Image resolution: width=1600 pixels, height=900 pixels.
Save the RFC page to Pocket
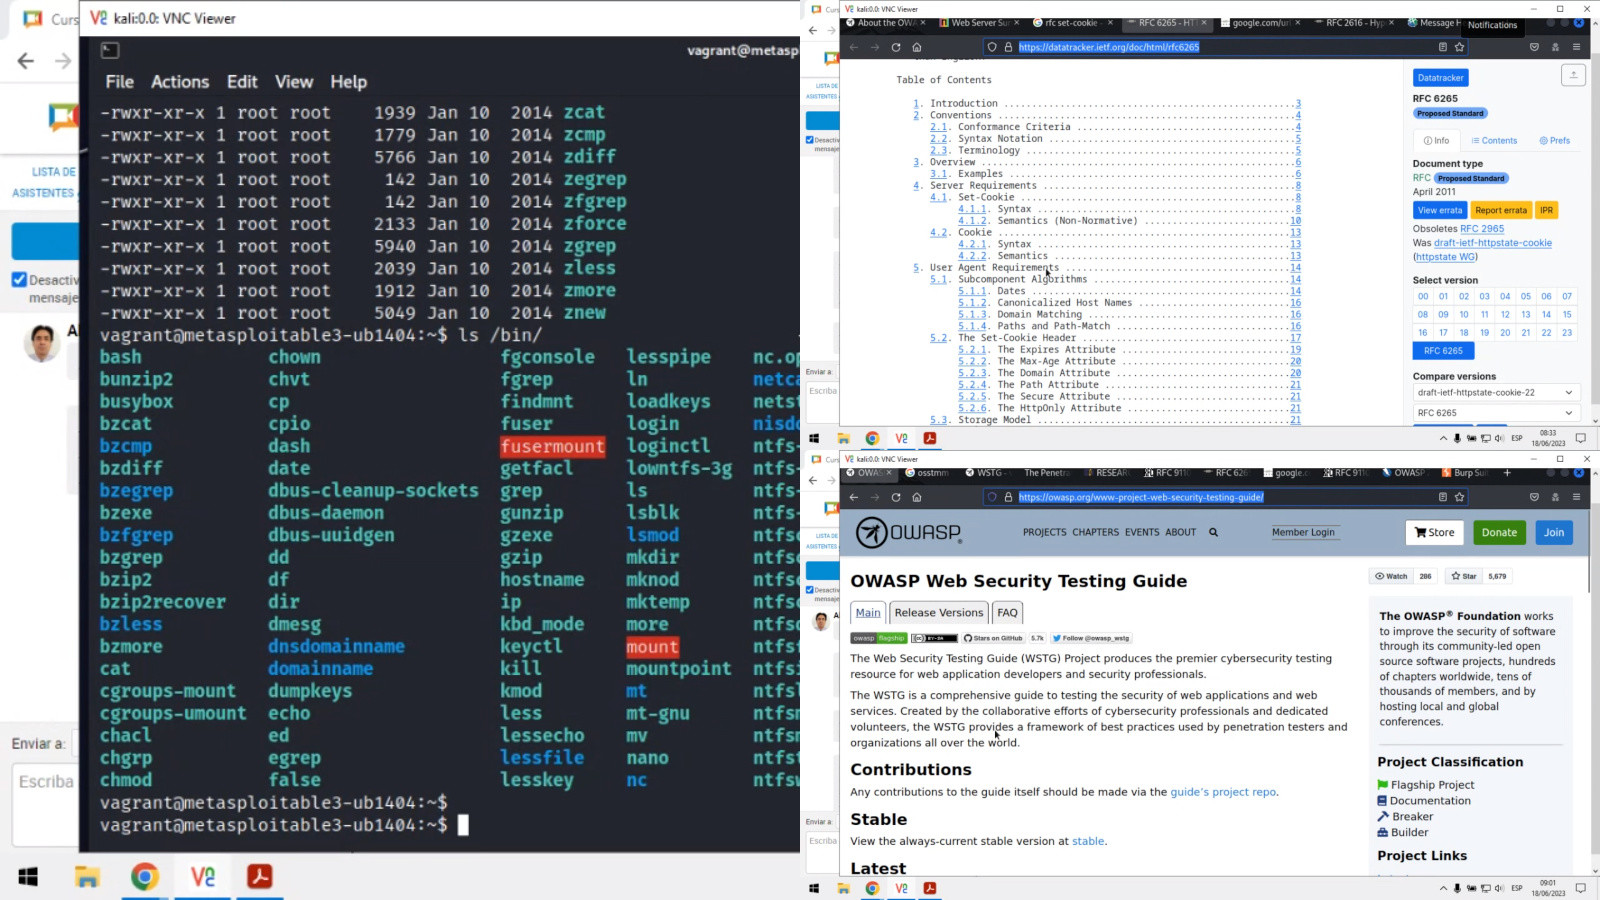pos(1534,47)
